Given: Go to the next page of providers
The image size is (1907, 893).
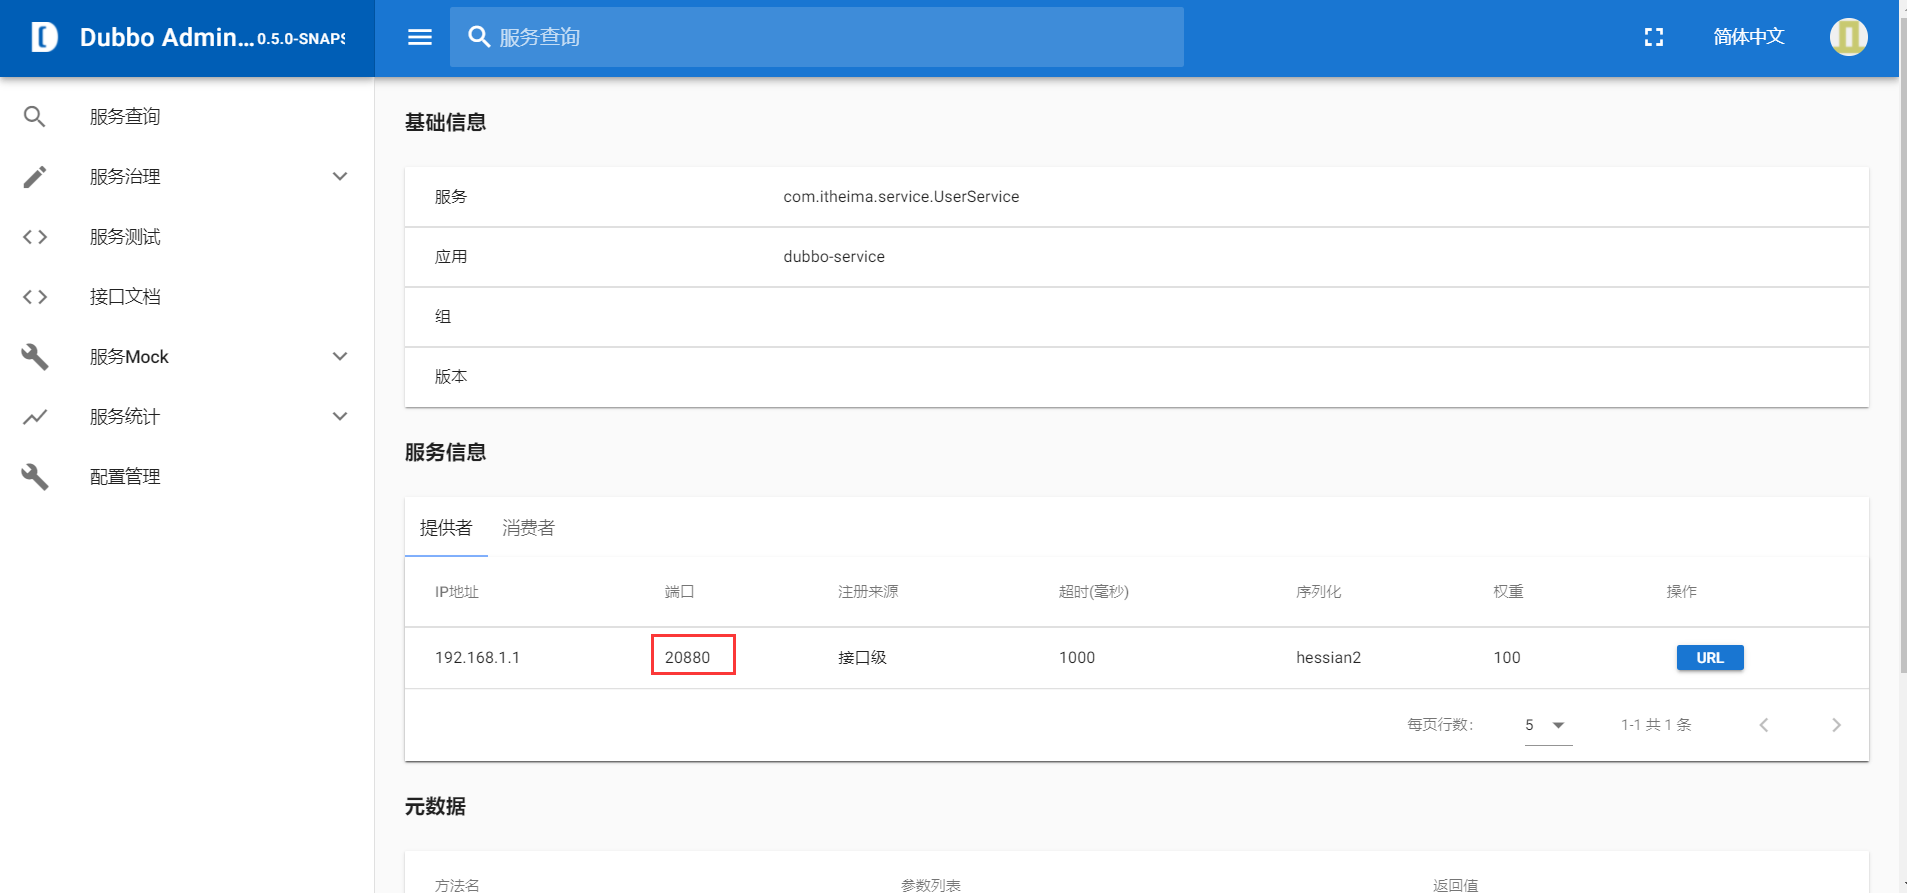Looking at the screenshot, I should [x=1836, y=725].
